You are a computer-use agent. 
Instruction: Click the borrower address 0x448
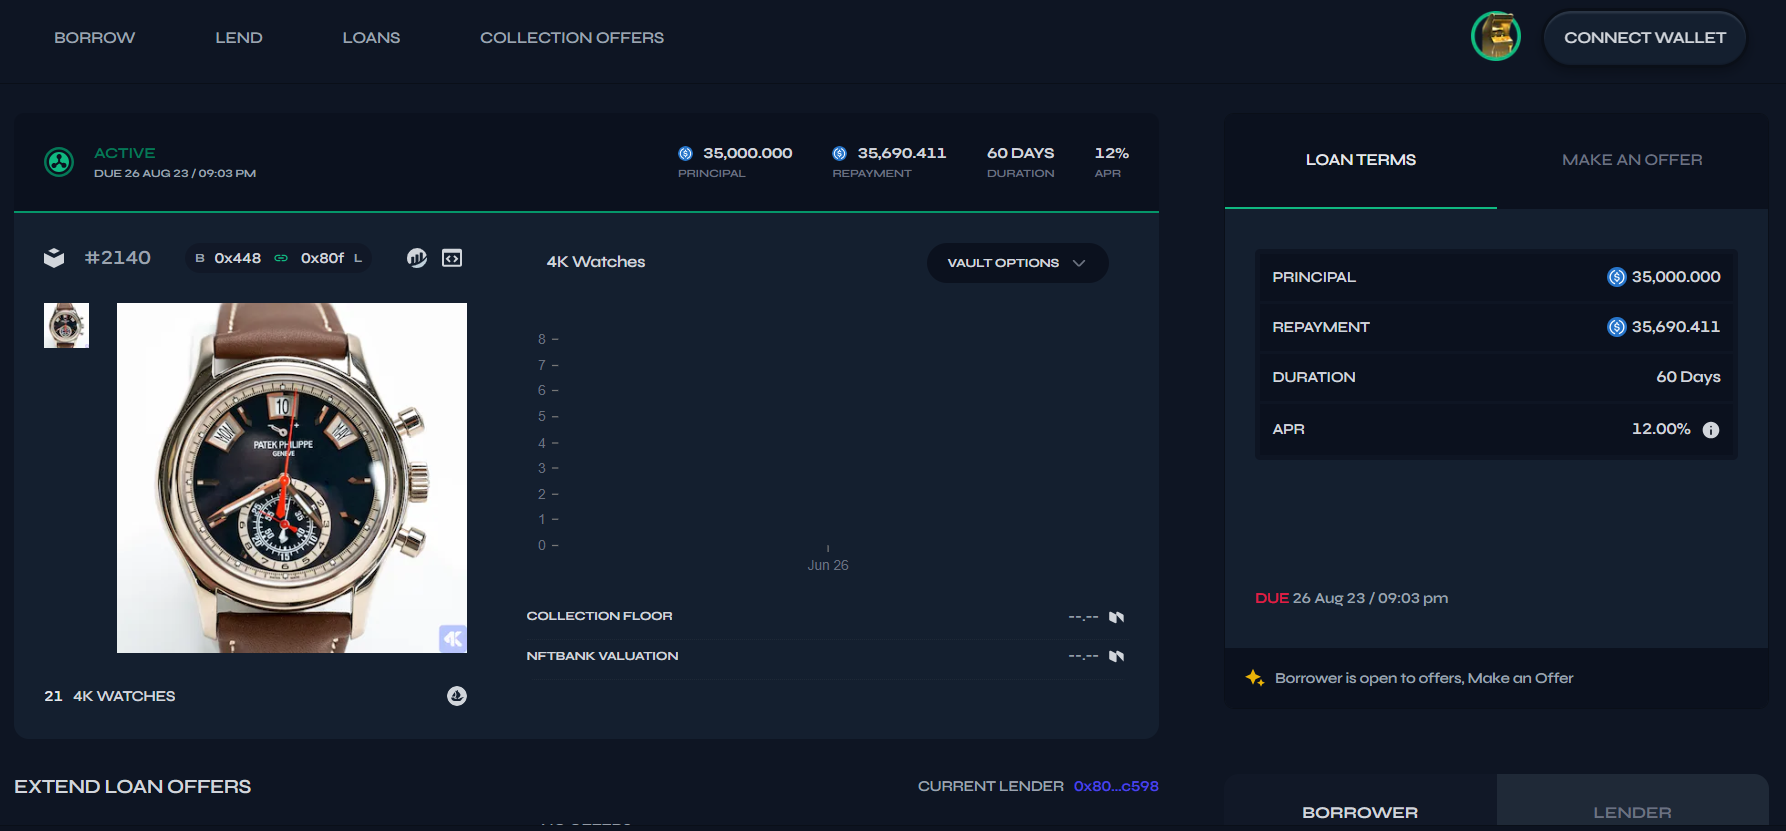[237, 258]
